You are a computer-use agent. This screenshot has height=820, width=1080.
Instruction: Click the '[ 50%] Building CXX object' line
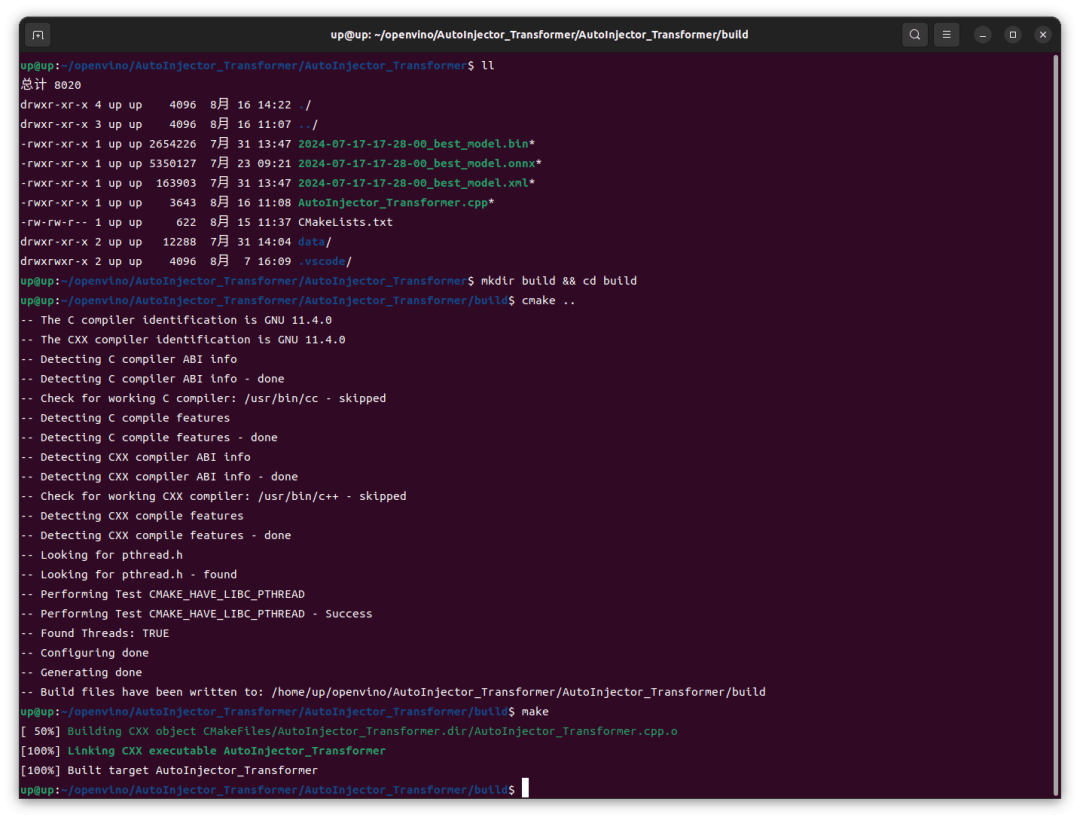tap(349, 731)
